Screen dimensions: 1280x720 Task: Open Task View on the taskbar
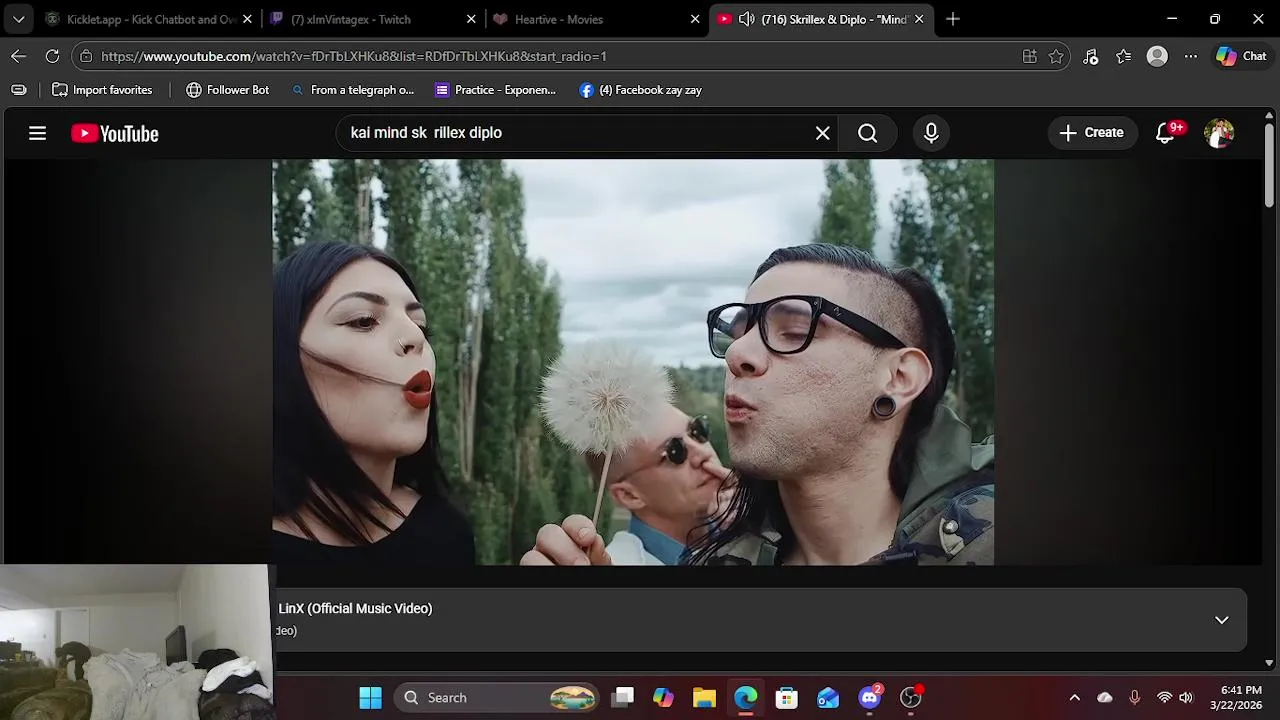(623, 698)
